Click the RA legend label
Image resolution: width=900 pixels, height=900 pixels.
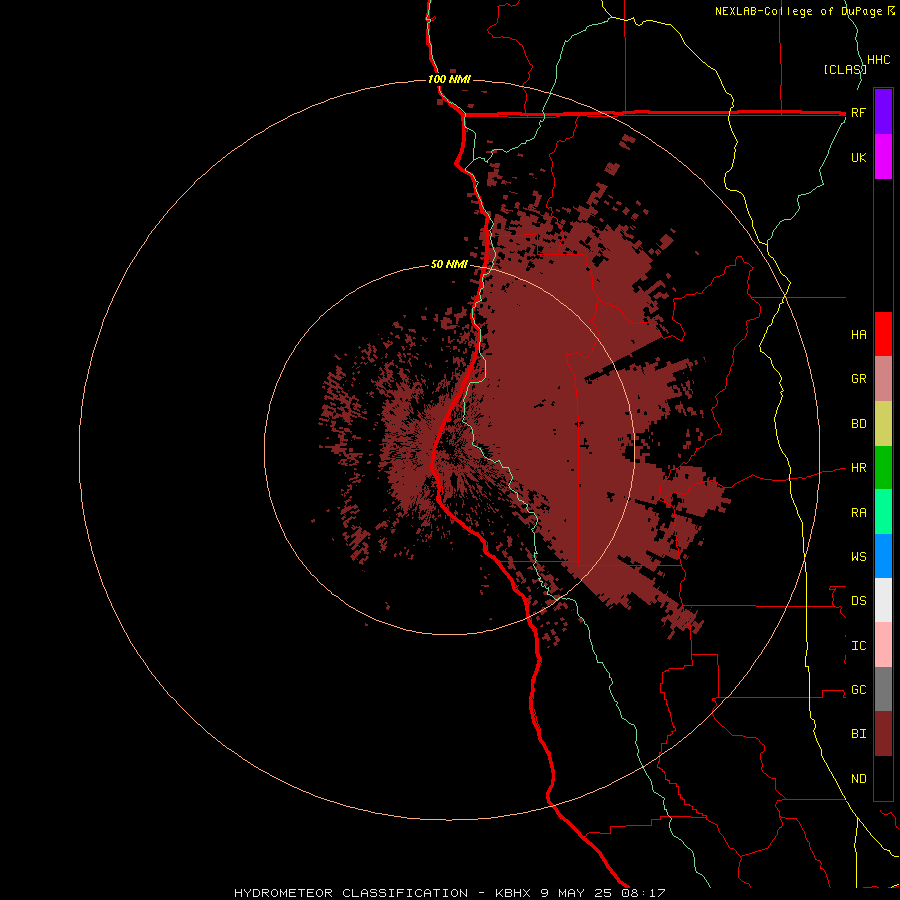859,513
